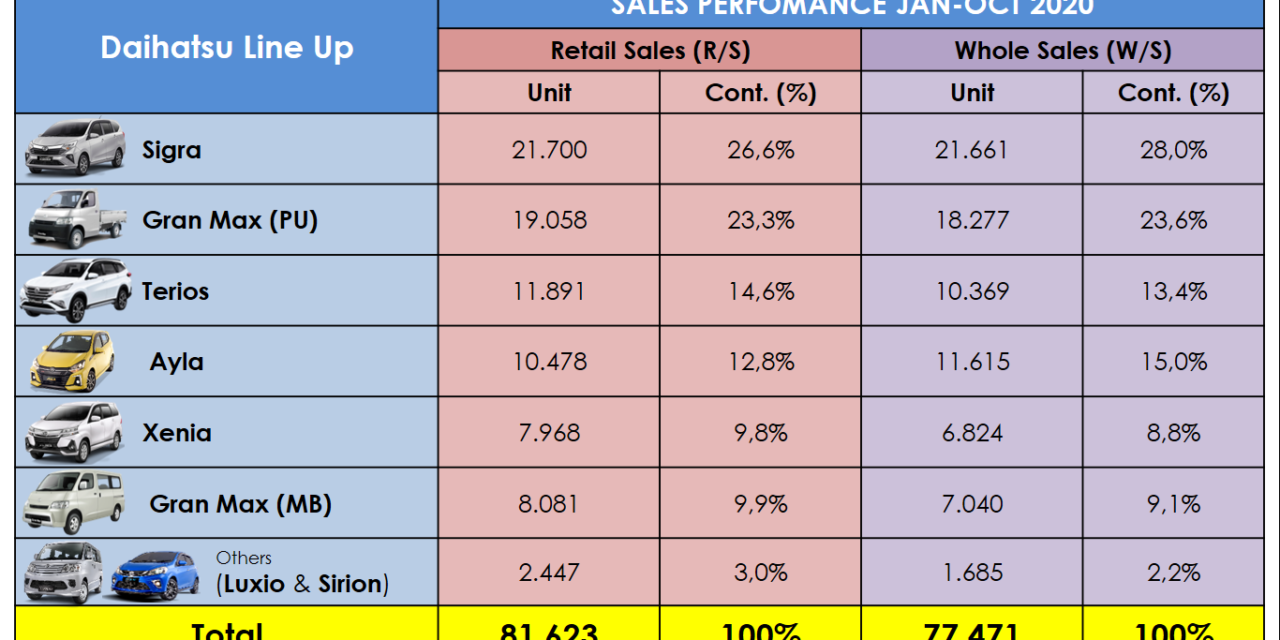1280x640 pixels.
Task: Click the Terios model name label
Action: click(x=175, y=291)
